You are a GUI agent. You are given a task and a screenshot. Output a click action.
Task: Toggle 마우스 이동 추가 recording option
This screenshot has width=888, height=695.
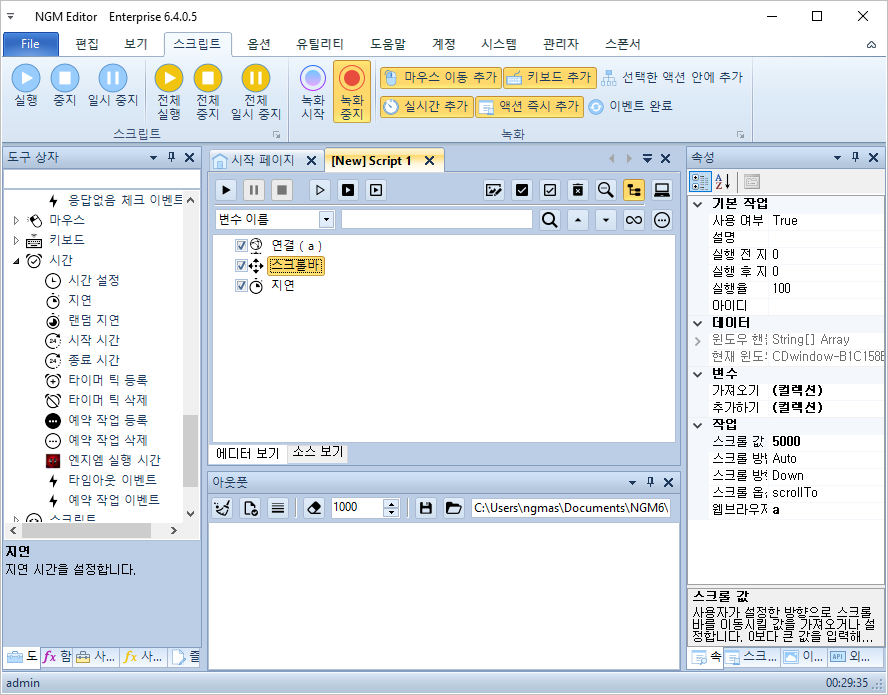point(441,78)
